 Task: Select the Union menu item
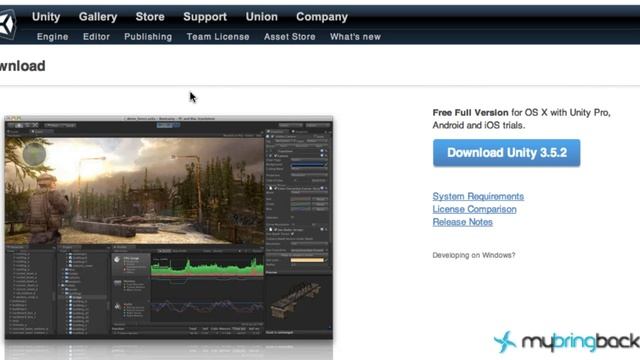tap(262, 17)
